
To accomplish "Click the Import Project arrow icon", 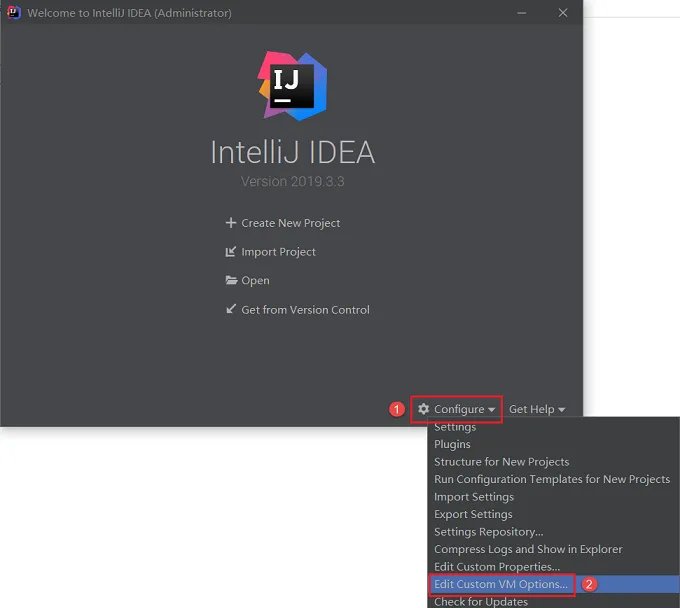I will coord(231,252).
